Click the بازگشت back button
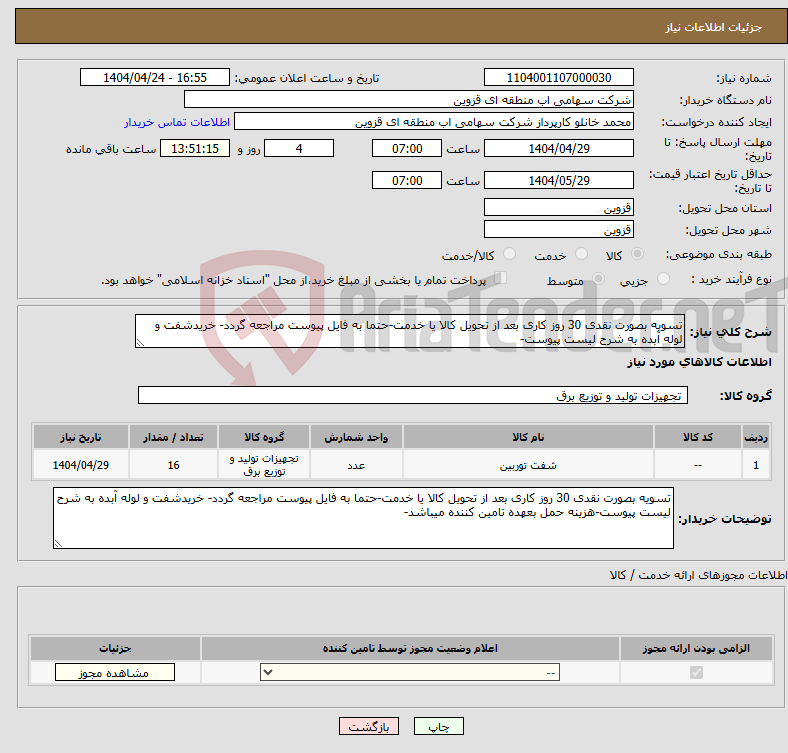Viewport: 788px width, 753px height. point(369,726)
